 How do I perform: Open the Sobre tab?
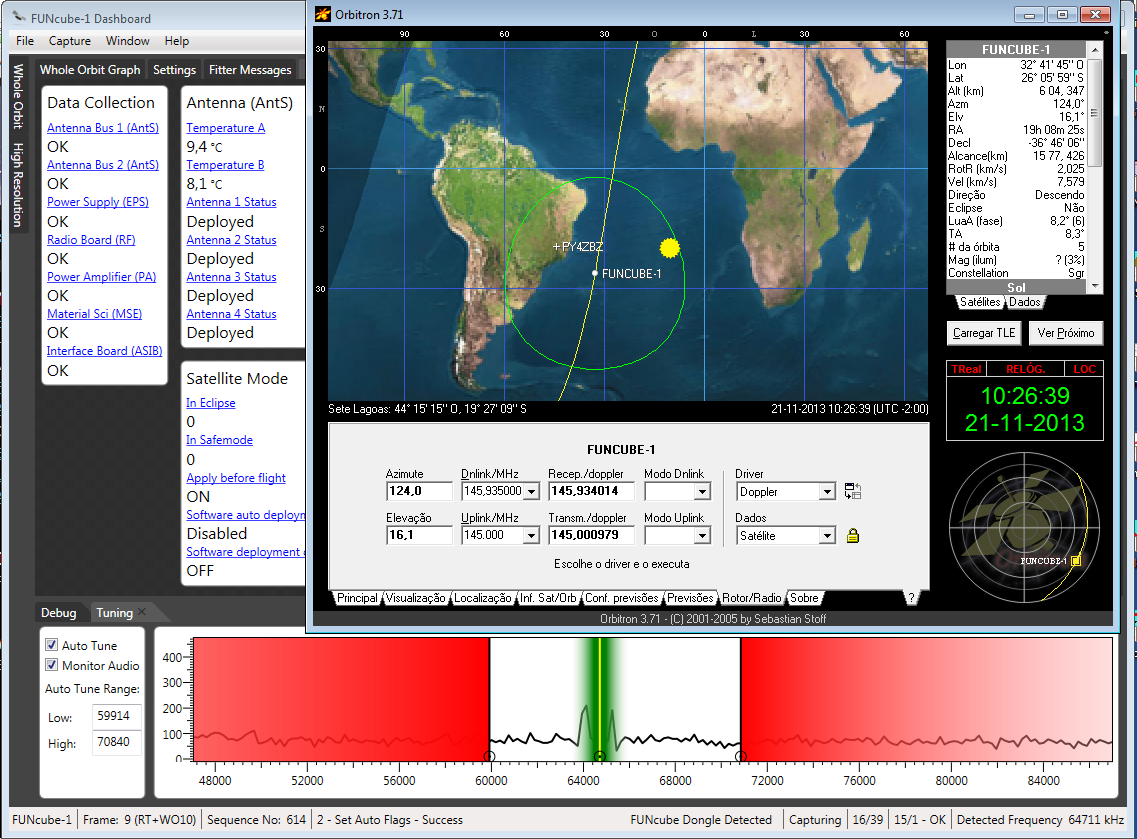(803, 598)
